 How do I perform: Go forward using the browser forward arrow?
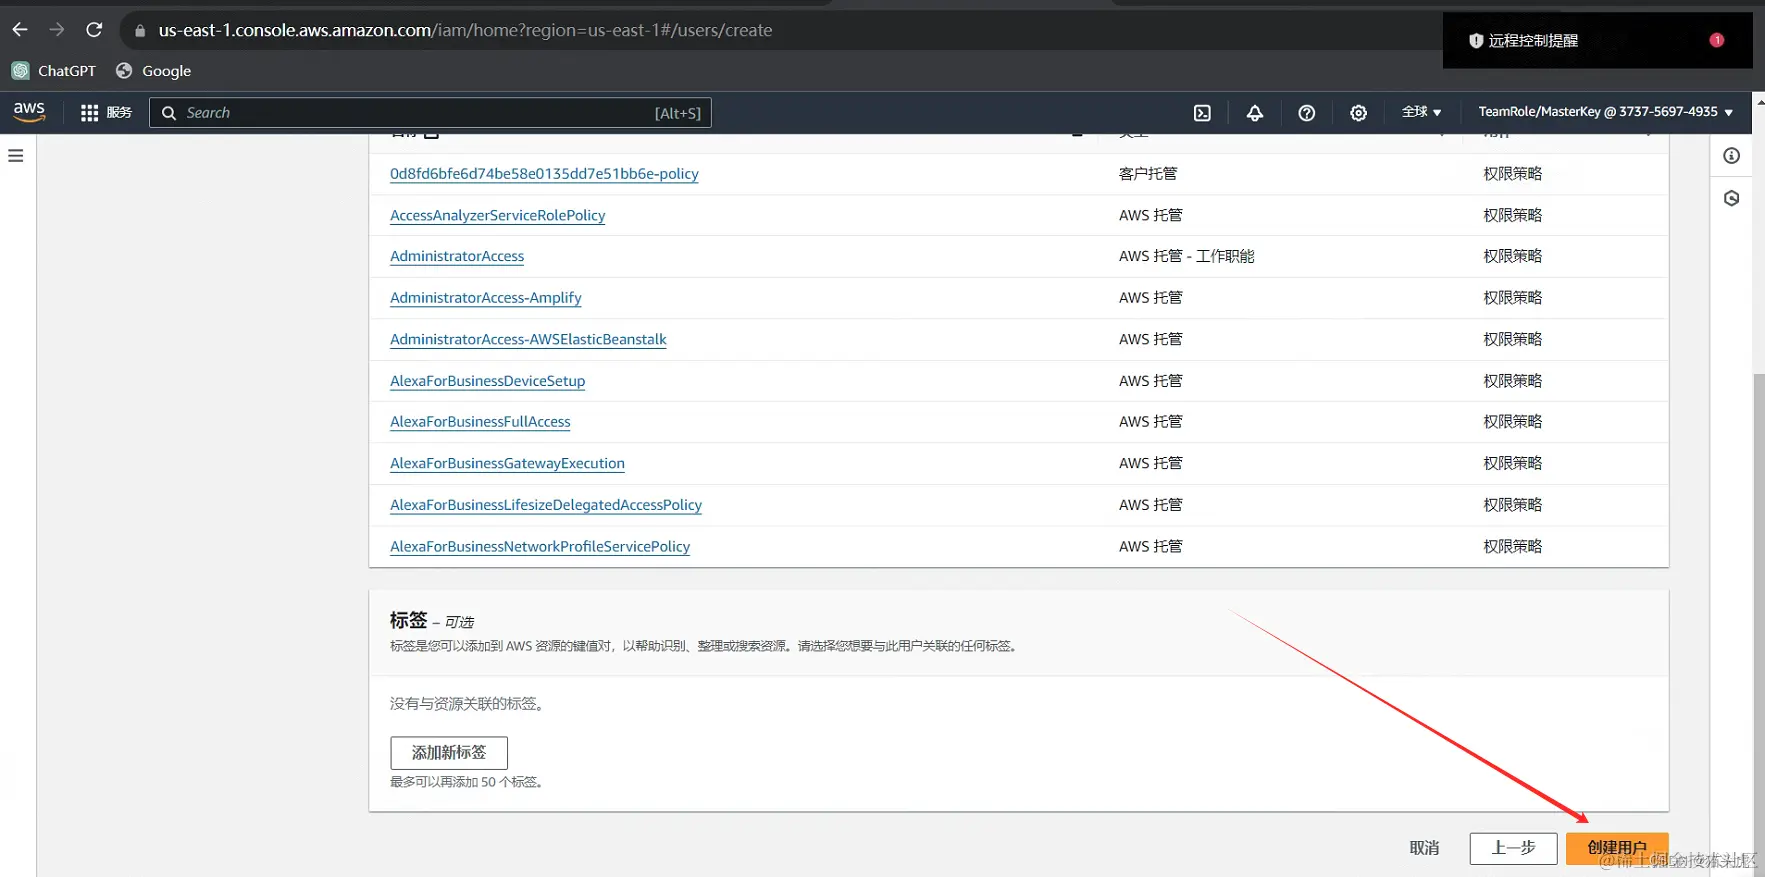click(57, 30)
